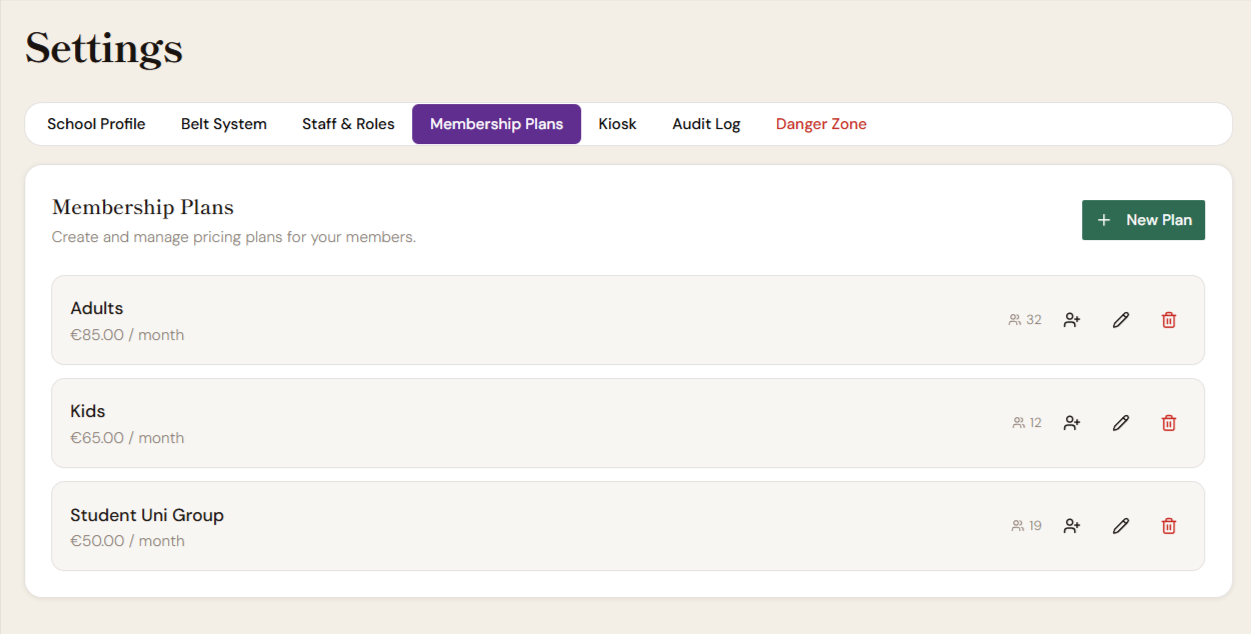Add a member to Student Uni Group
This screenshot has width=1251, height=634.
(1072, 526)
